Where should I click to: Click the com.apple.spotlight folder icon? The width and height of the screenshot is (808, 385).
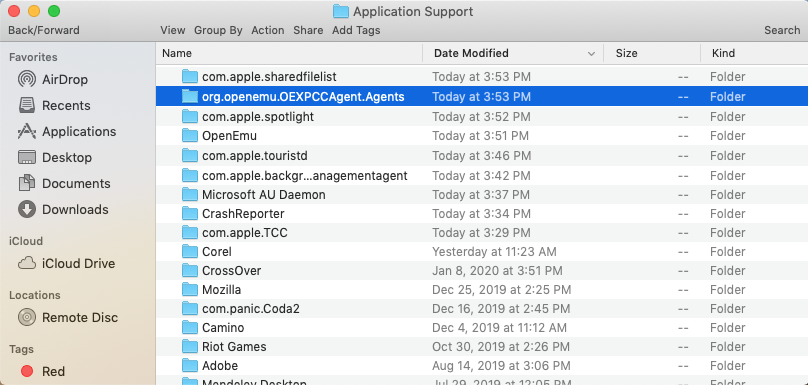coord(190,116)
